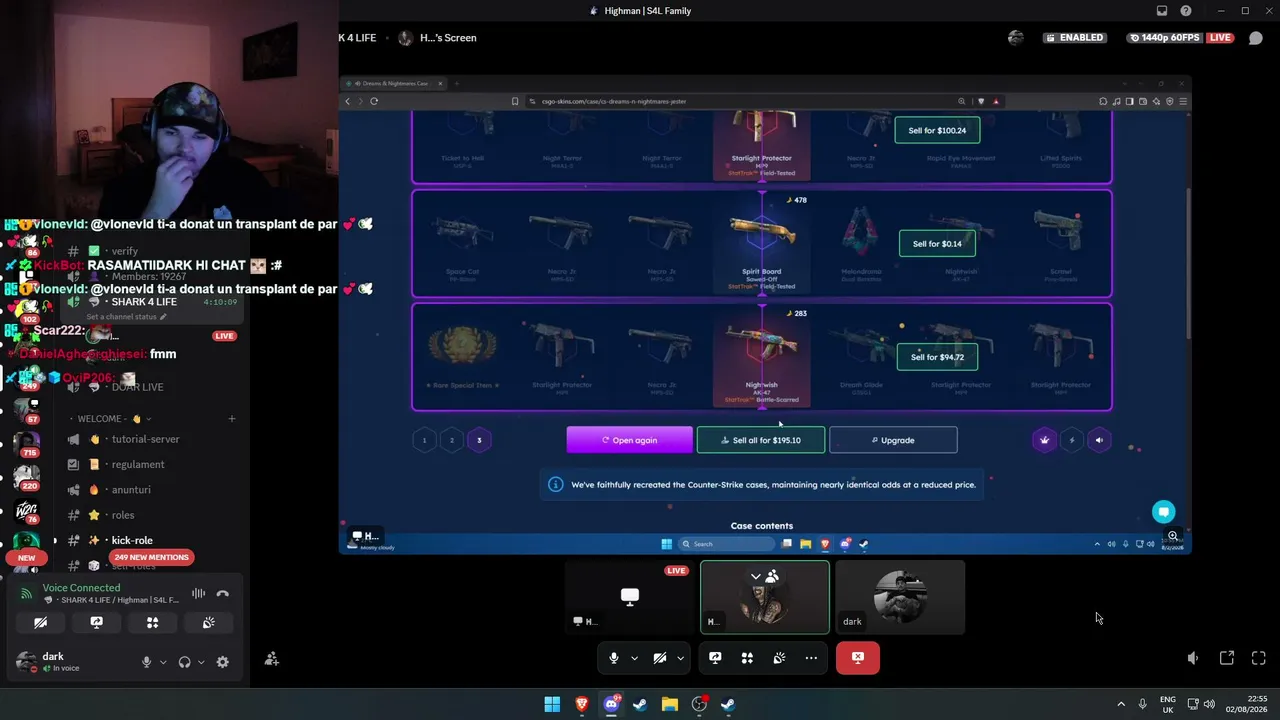Pop out the stream window
This screenshot has height=720, width=1280.
point(1226,658)
